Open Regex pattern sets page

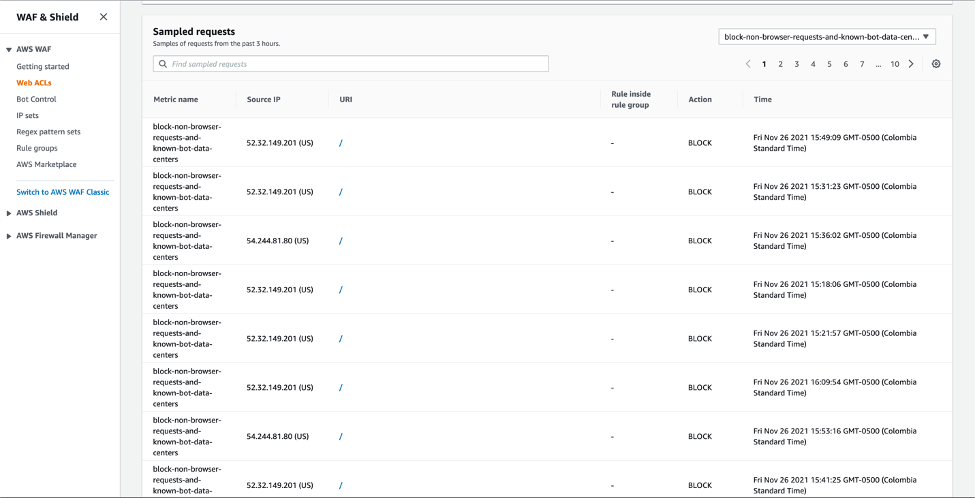coord(48,132)
